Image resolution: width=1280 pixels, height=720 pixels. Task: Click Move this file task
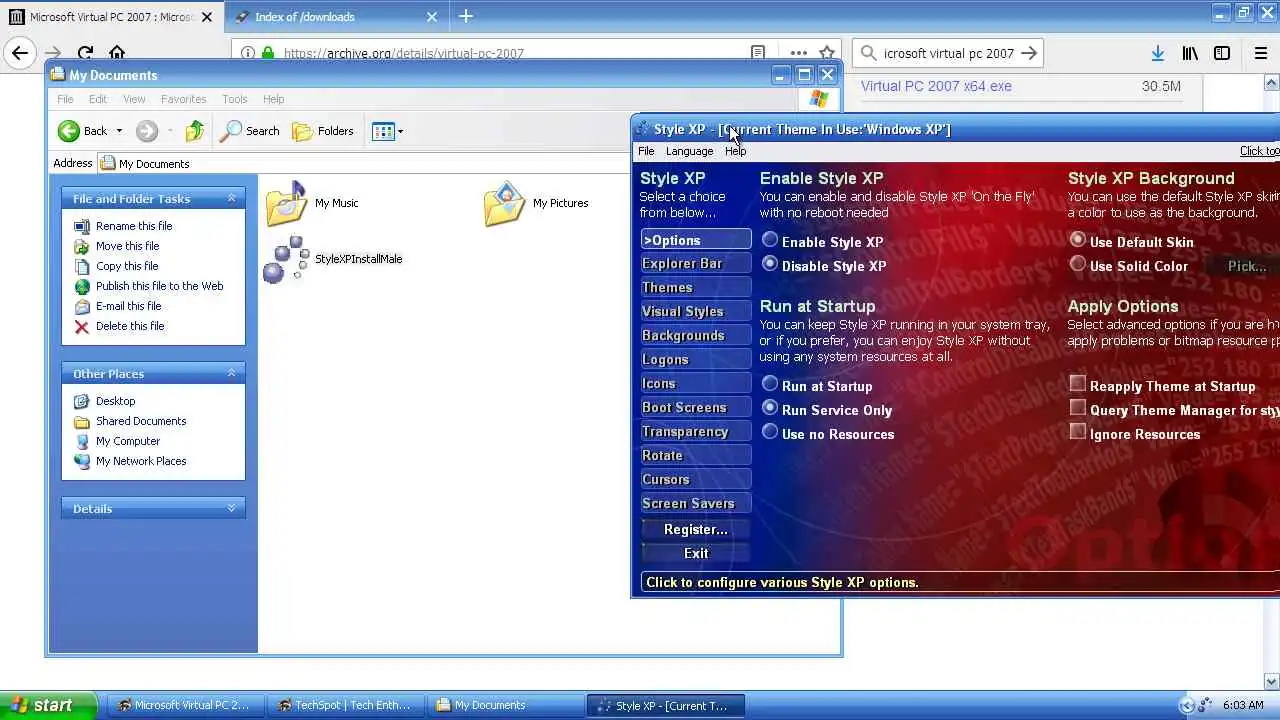(x=127, y=246)
